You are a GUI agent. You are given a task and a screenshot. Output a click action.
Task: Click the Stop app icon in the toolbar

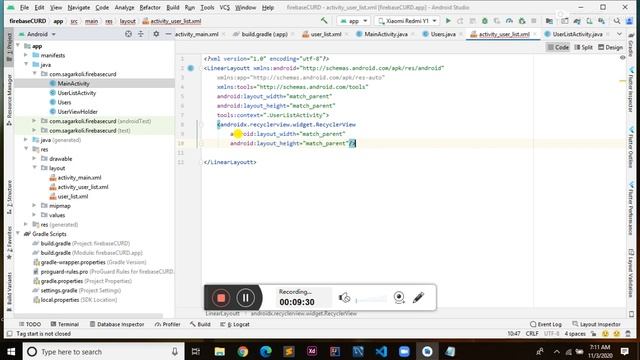coord(533,21)
